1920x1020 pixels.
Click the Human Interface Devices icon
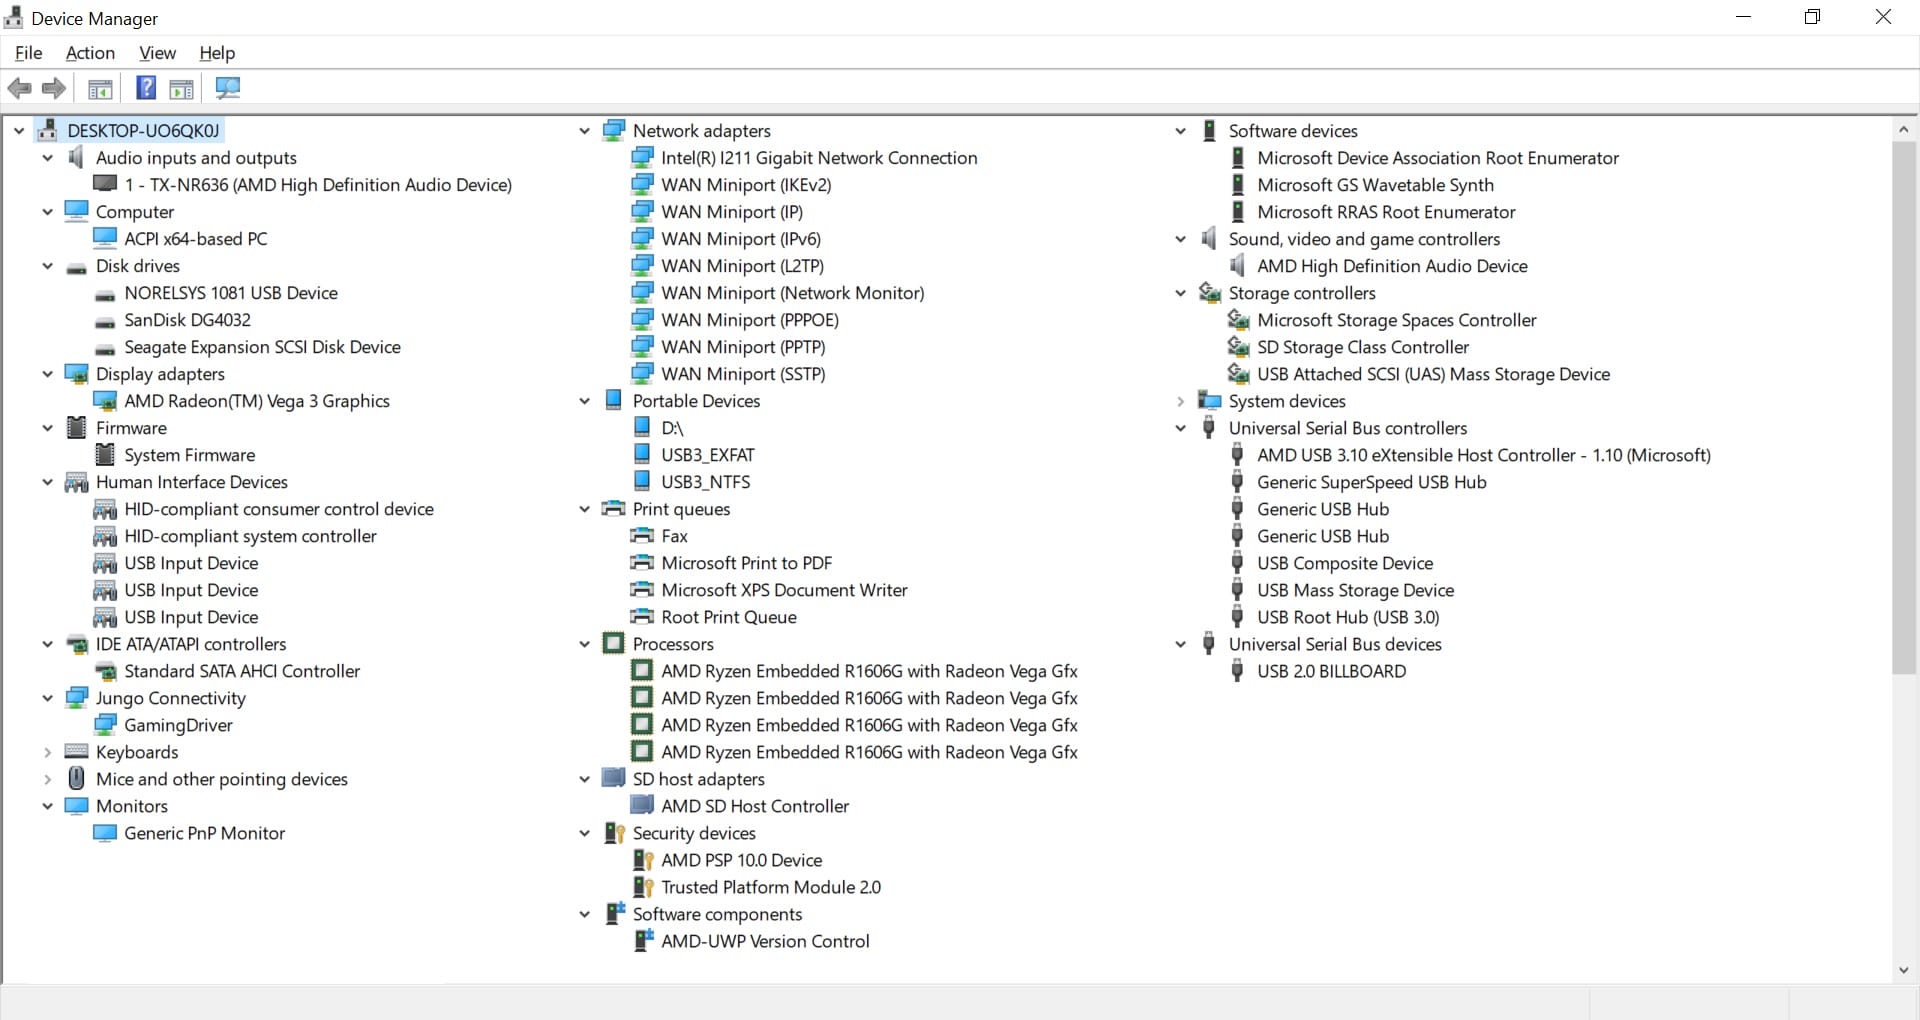[x=76, y=482]
